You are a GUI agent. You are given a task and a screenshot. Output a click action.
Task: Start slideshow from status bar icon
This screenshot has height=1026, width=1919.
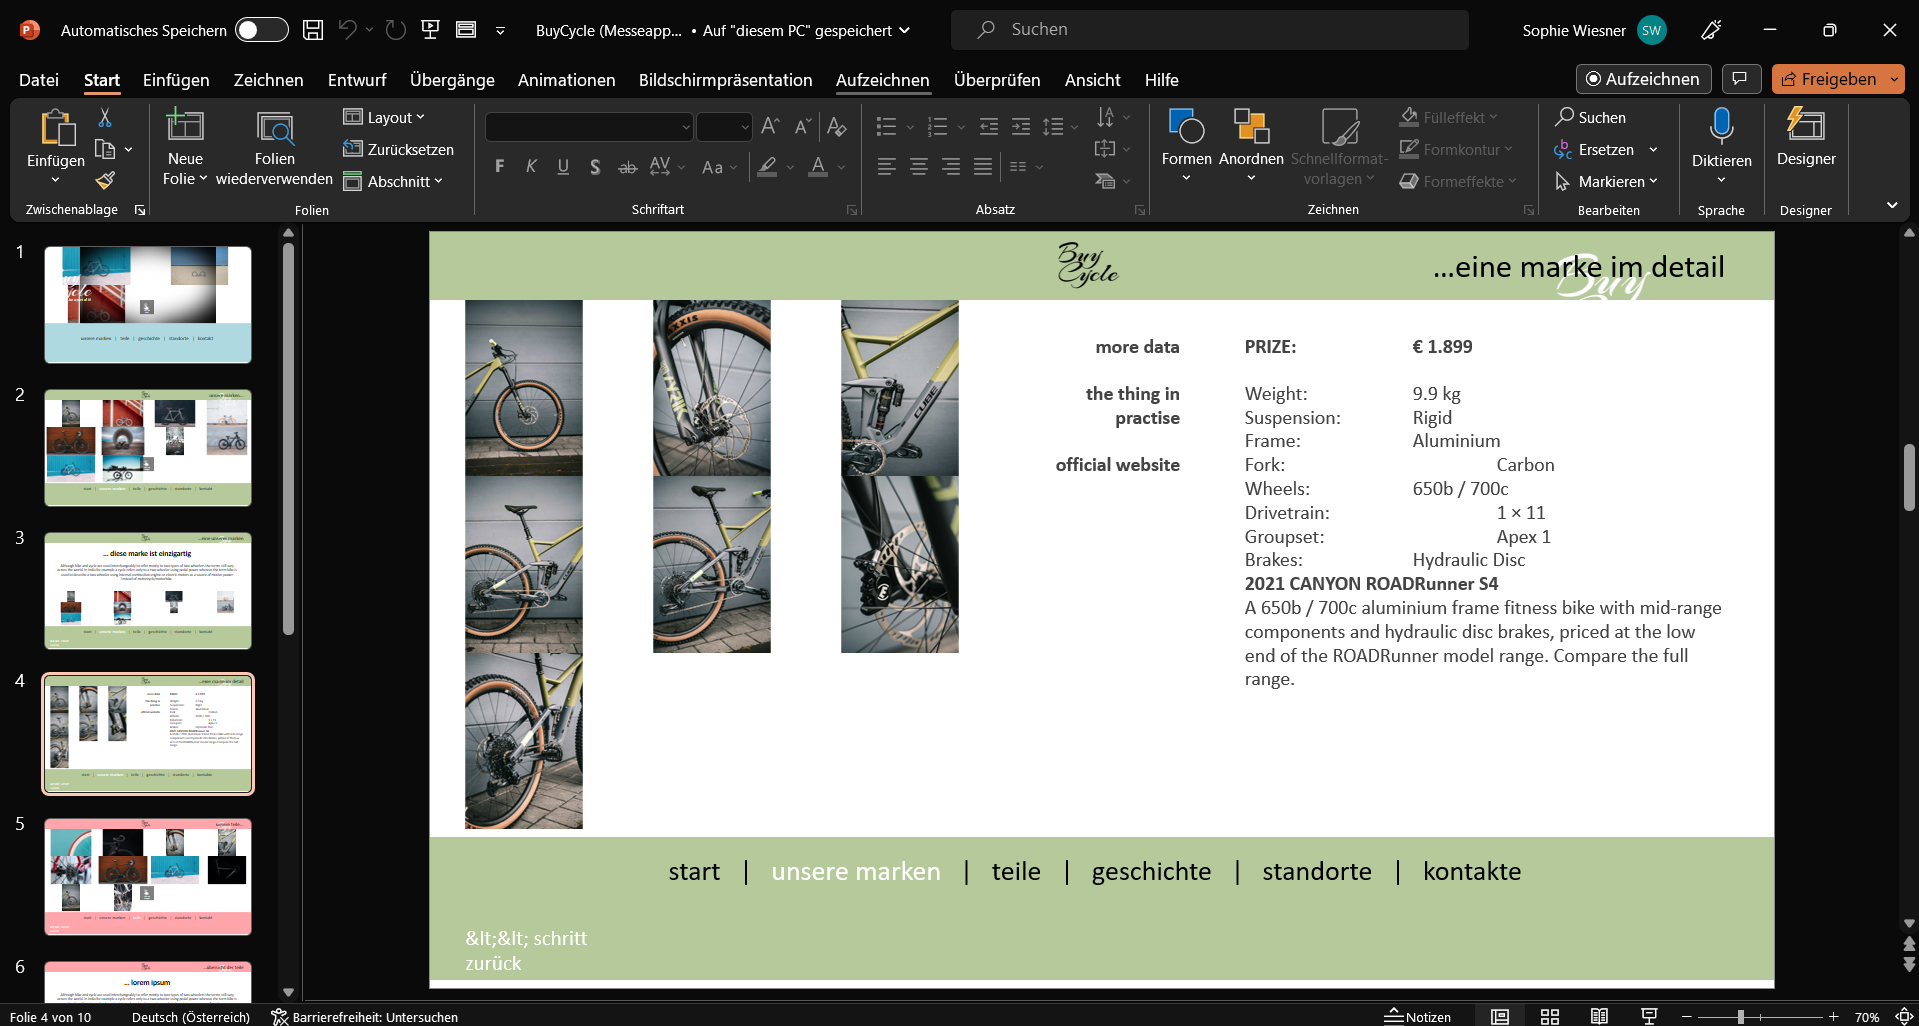[1650, 1016]
